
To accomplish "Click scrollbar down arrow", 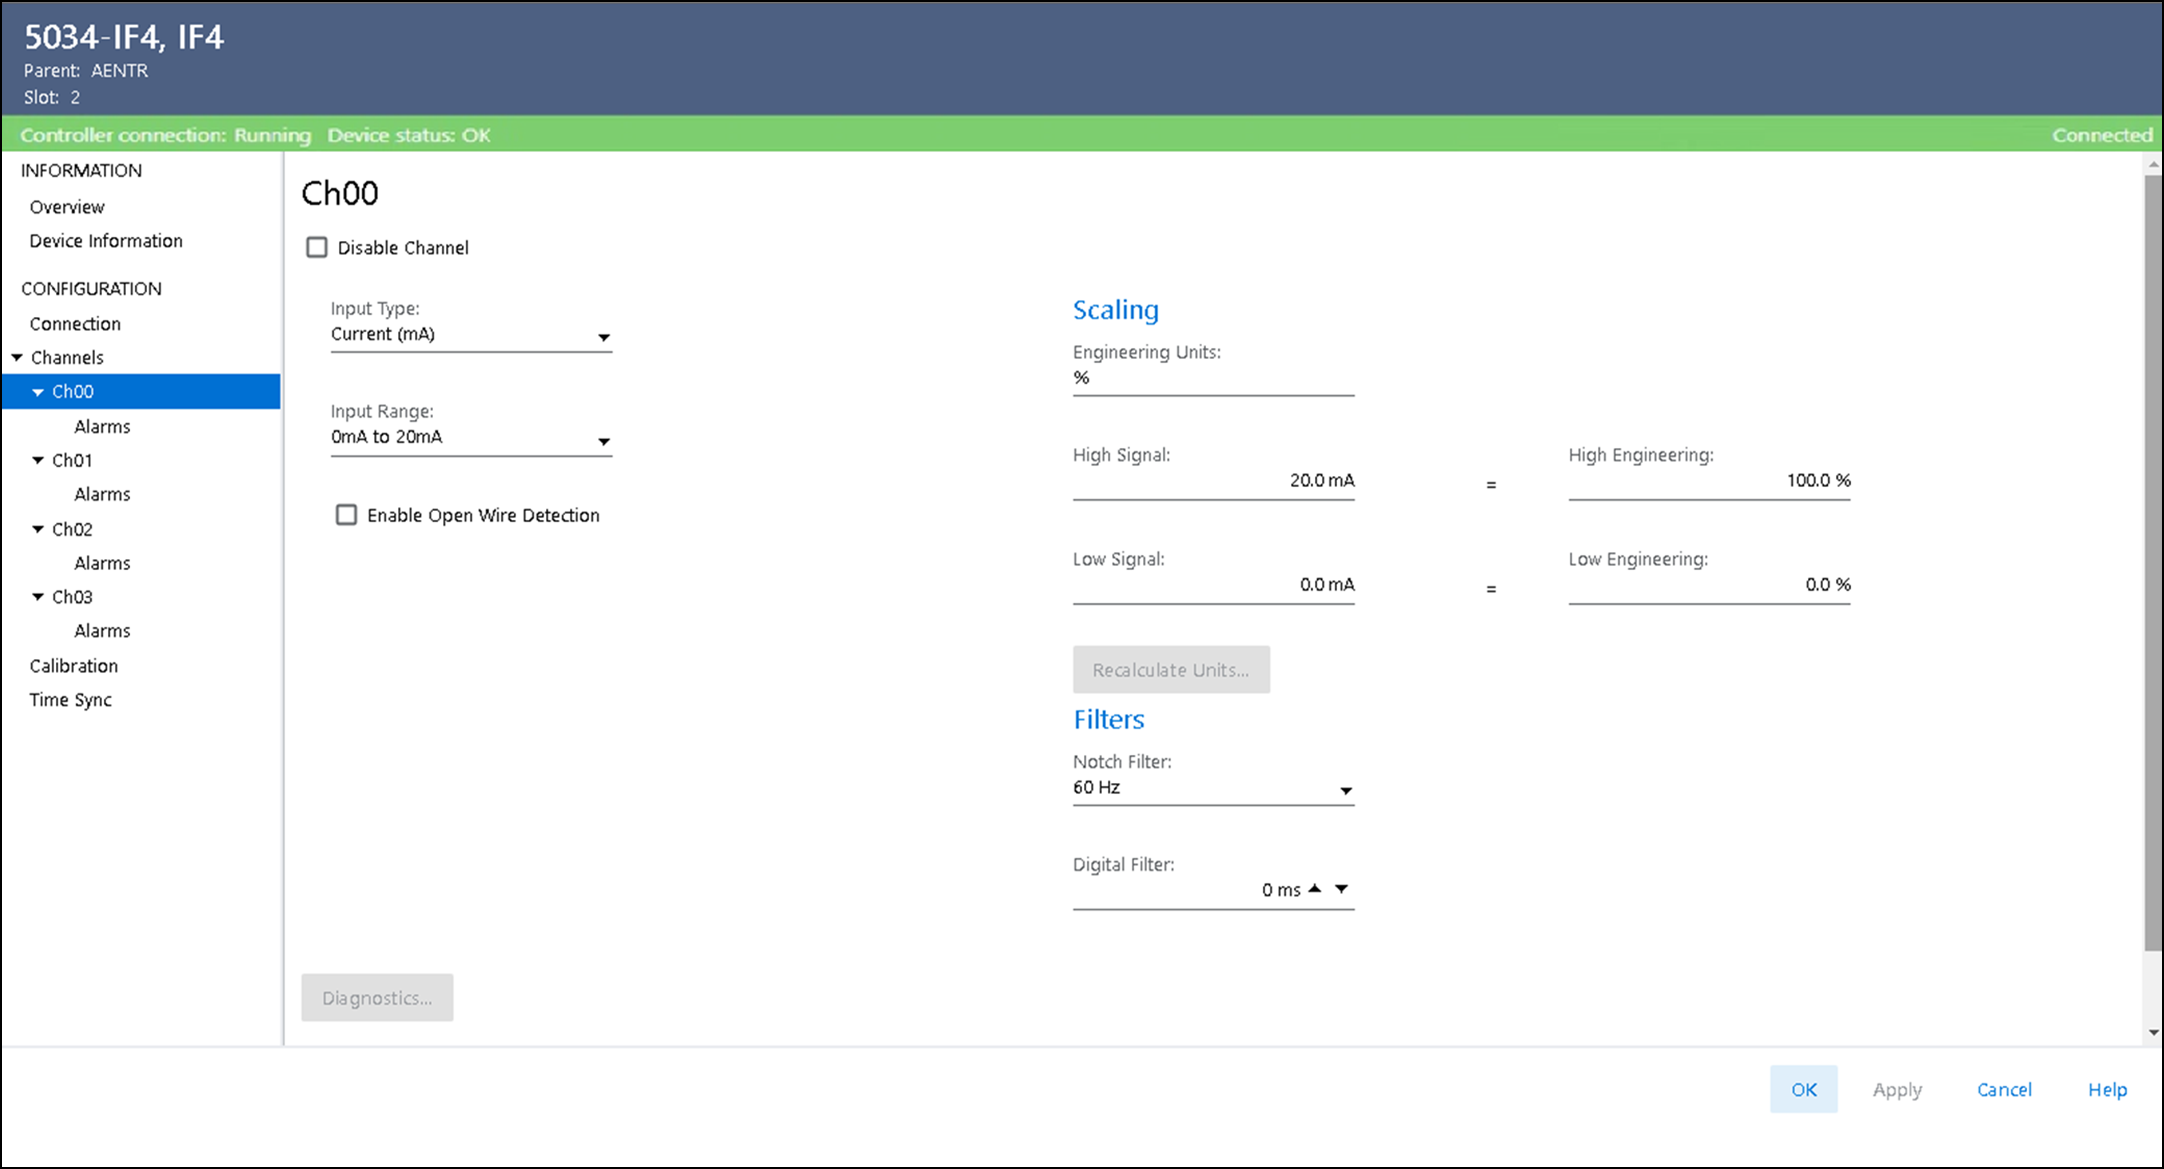I will click(2153, 1033).
